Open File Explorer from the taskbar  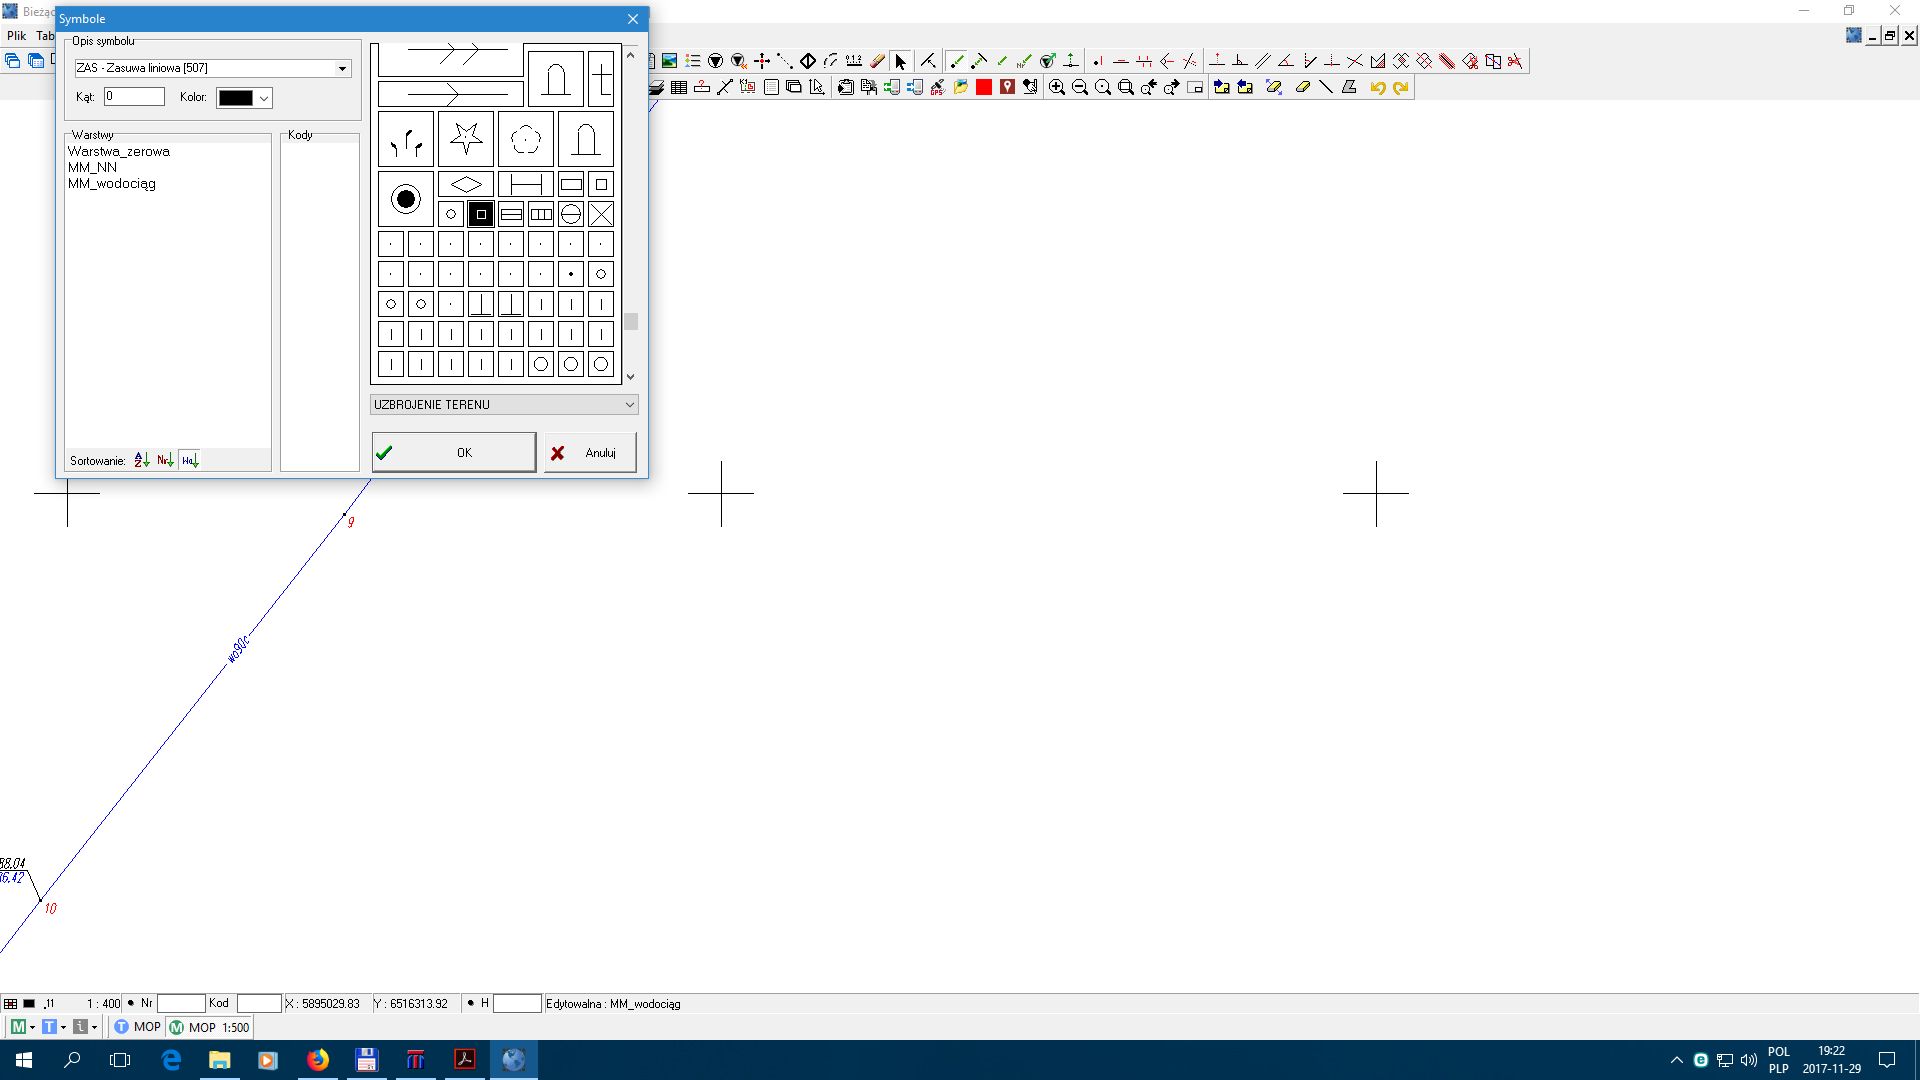pyautogui.click(x=219, y=1060)
